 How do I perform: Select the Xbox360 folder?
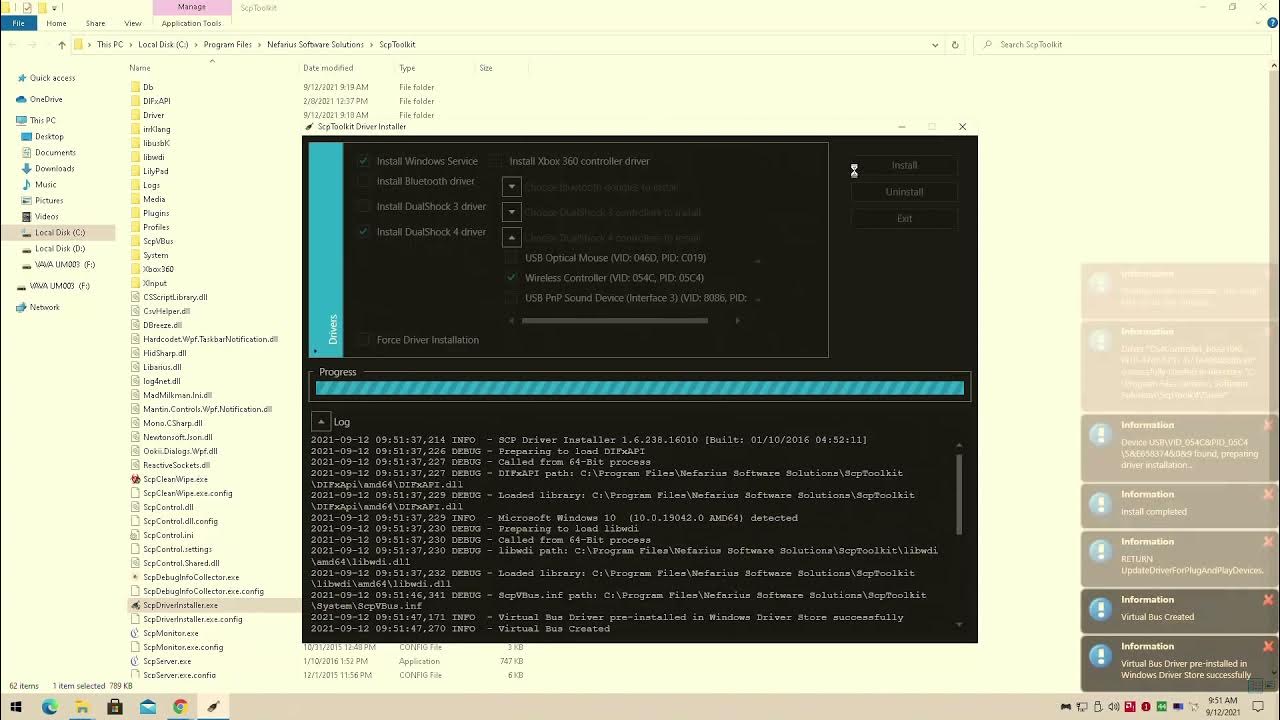coord(158,269)
